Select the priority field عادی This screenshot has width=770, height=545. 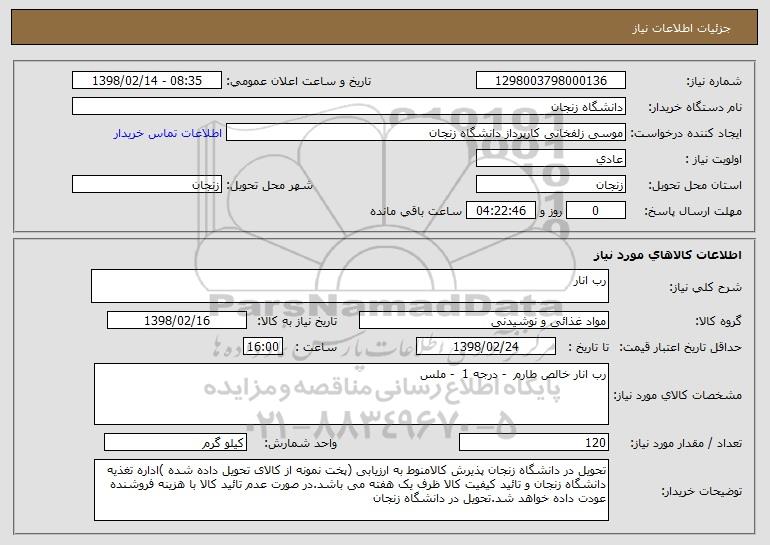(x=550, y=159)
